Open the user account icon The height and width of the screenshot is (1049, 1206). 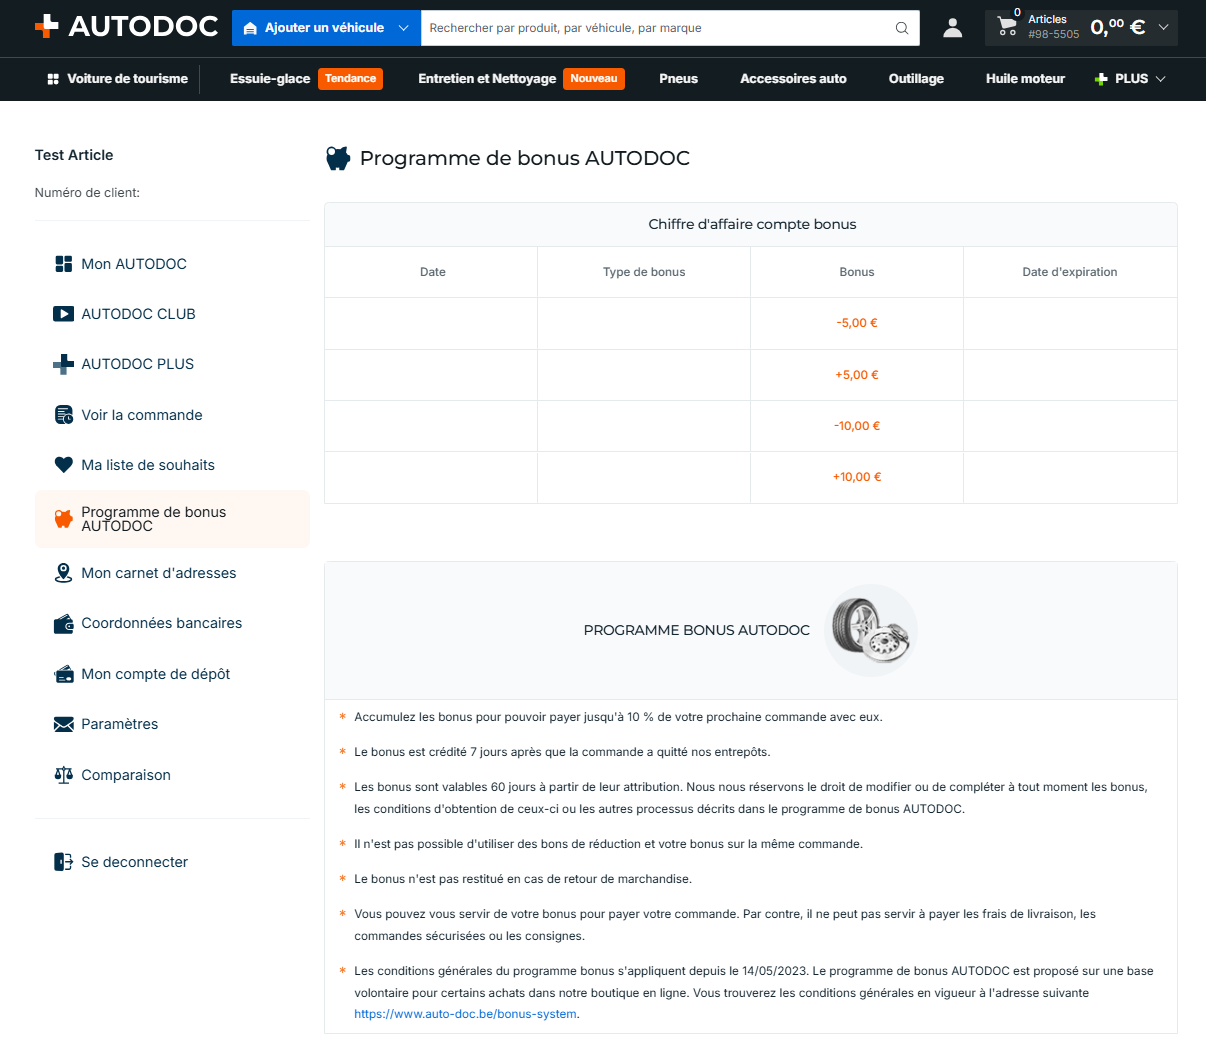click(953, 28)
